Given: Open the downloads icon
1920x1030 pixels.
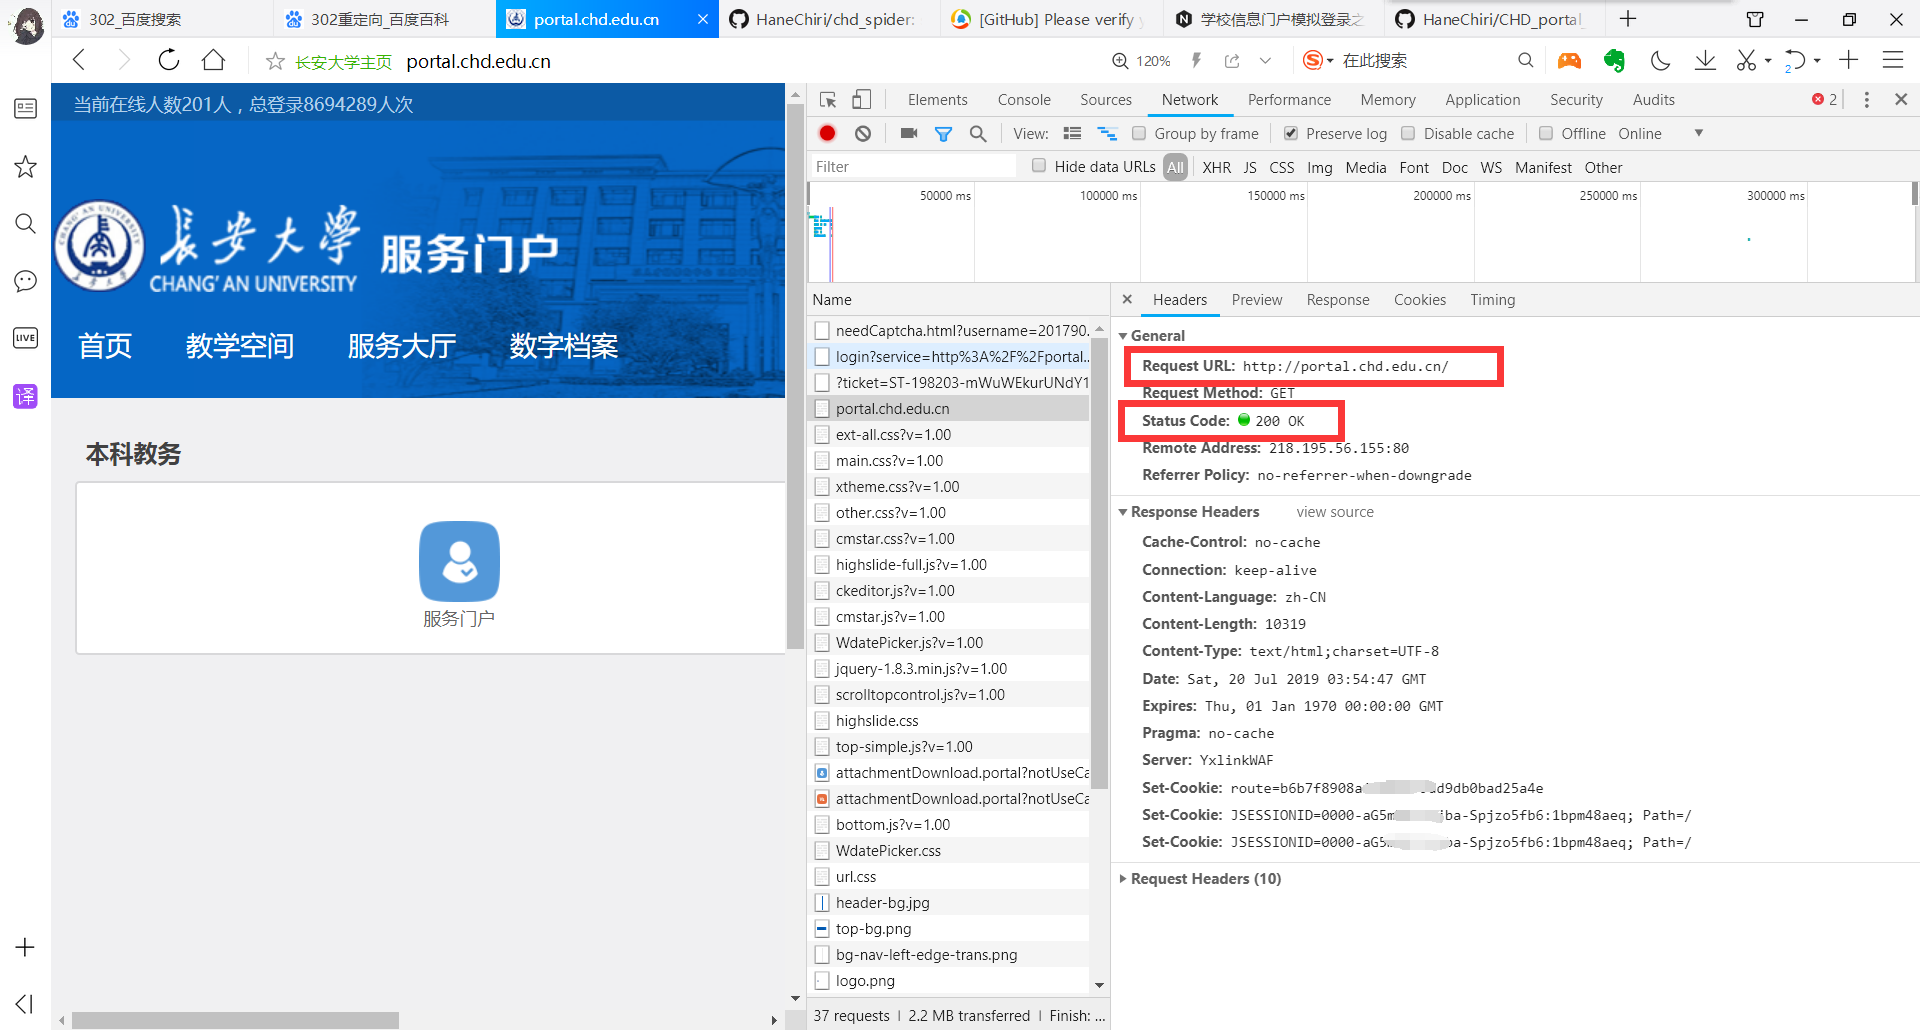Looking at the screenshot, I should click(1705, 61).
